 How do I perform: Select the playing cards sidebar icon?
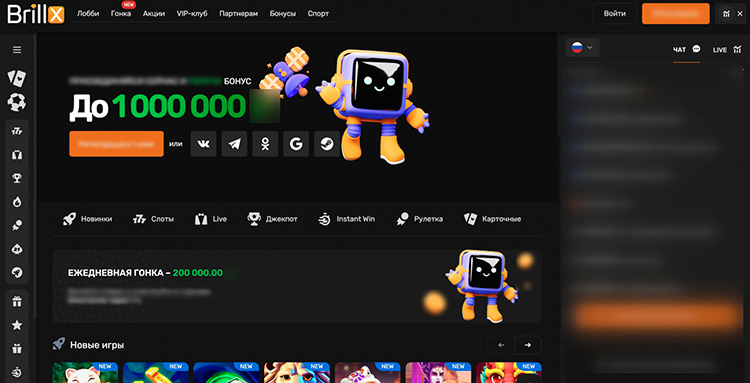pos(17,78)
